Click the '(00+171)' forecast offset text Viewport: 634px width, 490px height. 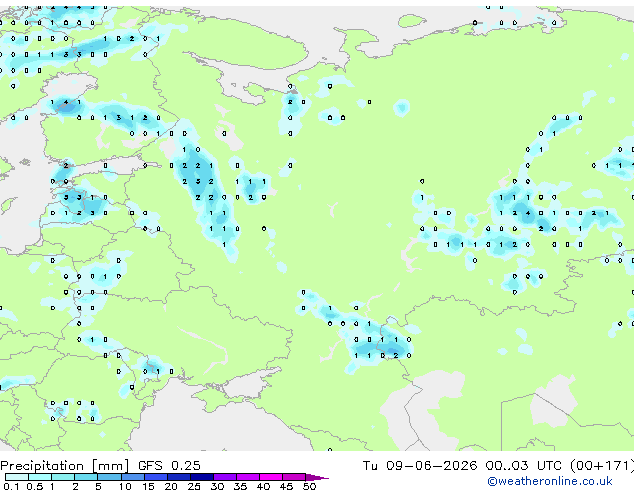click(602, 466)
